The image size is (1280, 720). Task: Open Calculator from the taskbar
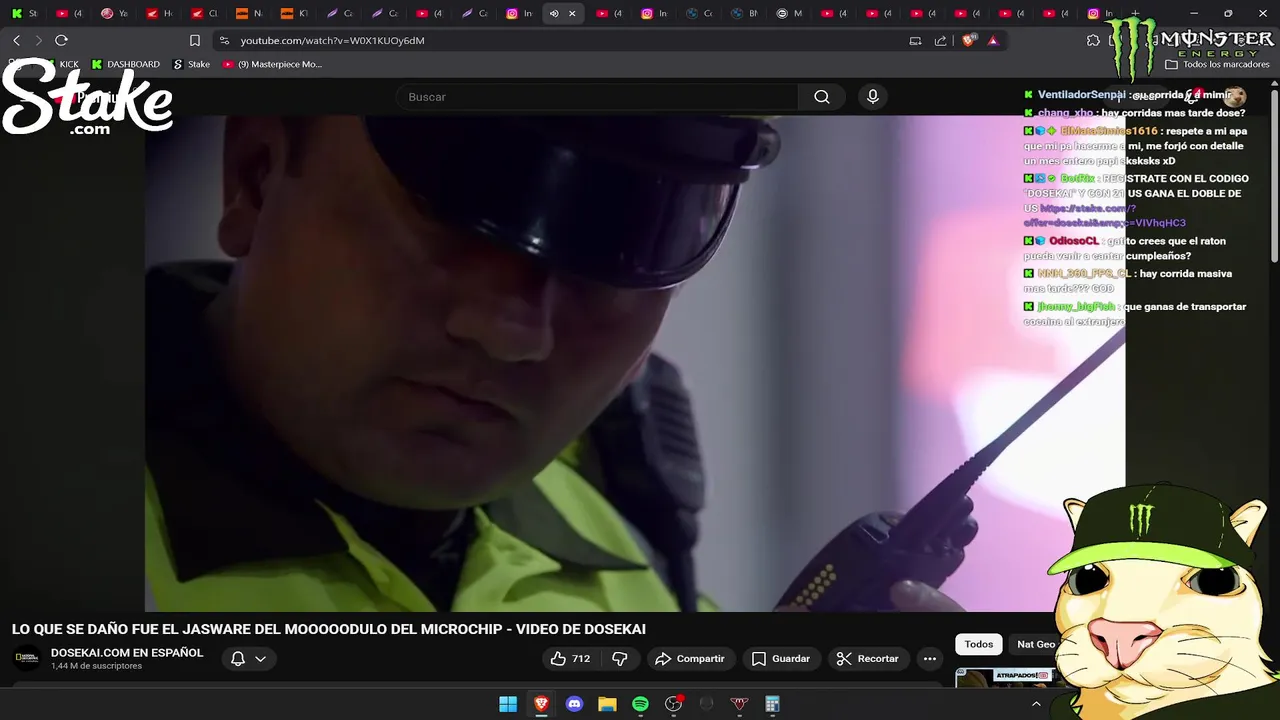coord(772,704)
